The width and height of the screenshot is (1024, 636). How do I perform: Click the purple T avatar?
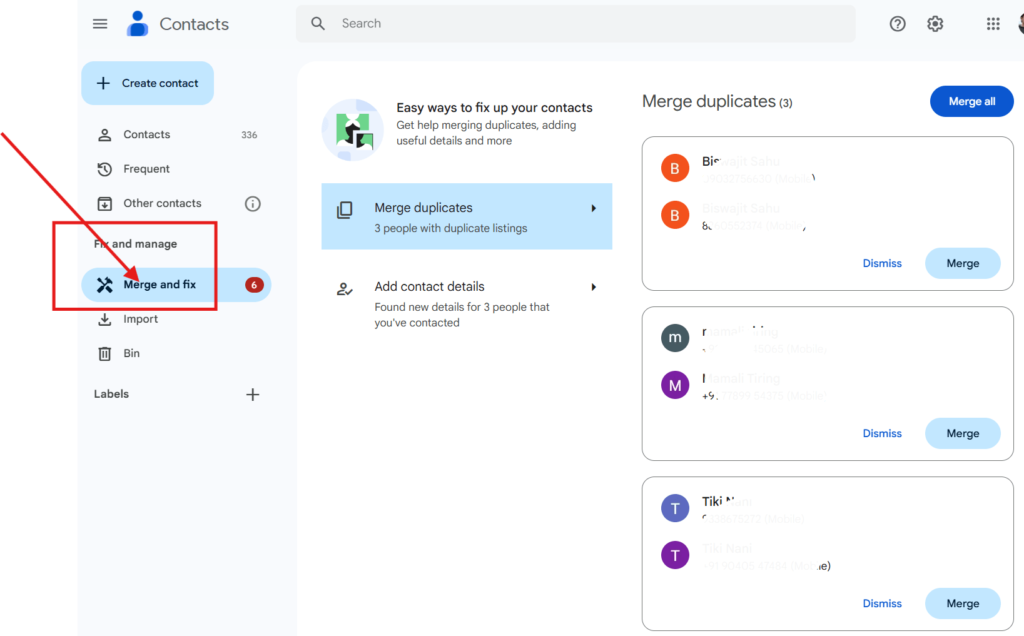tap(675, 555)
